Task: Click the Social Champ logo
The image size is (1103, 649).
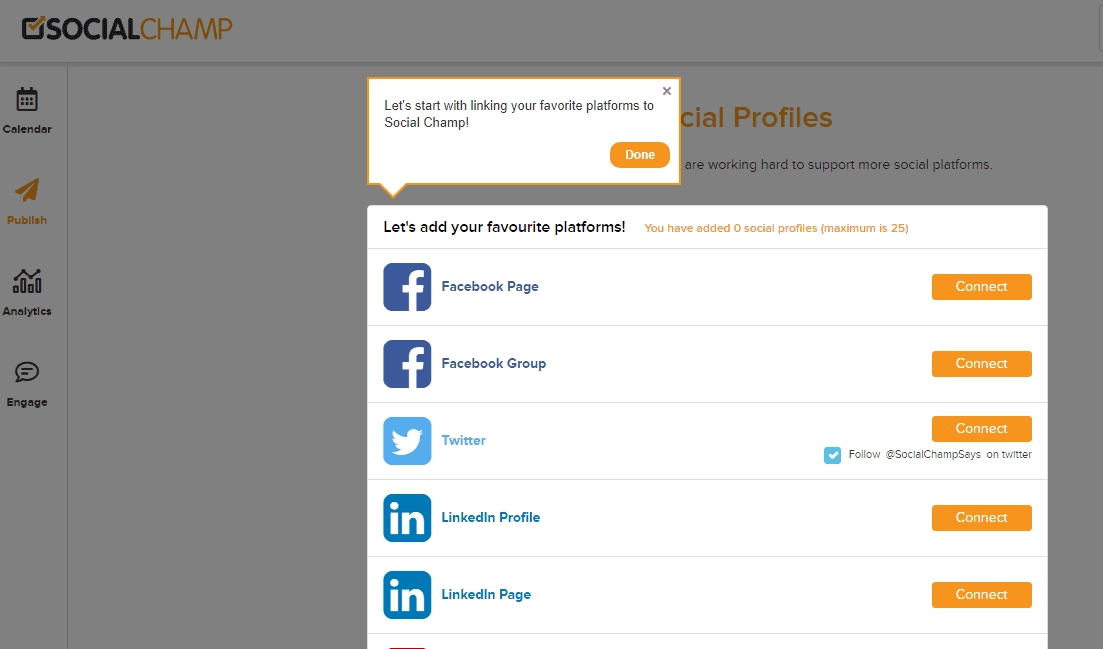Action: pos(127,29)
